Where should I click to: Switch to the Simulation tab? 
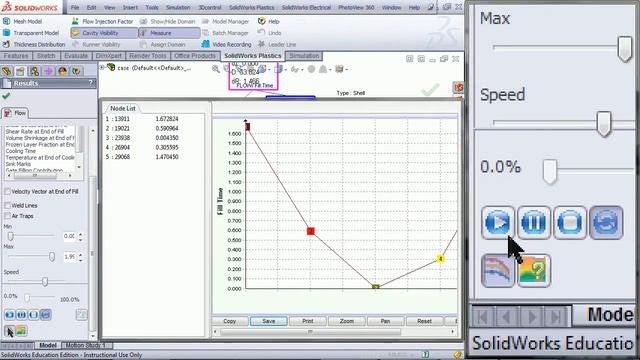(304, 56)
